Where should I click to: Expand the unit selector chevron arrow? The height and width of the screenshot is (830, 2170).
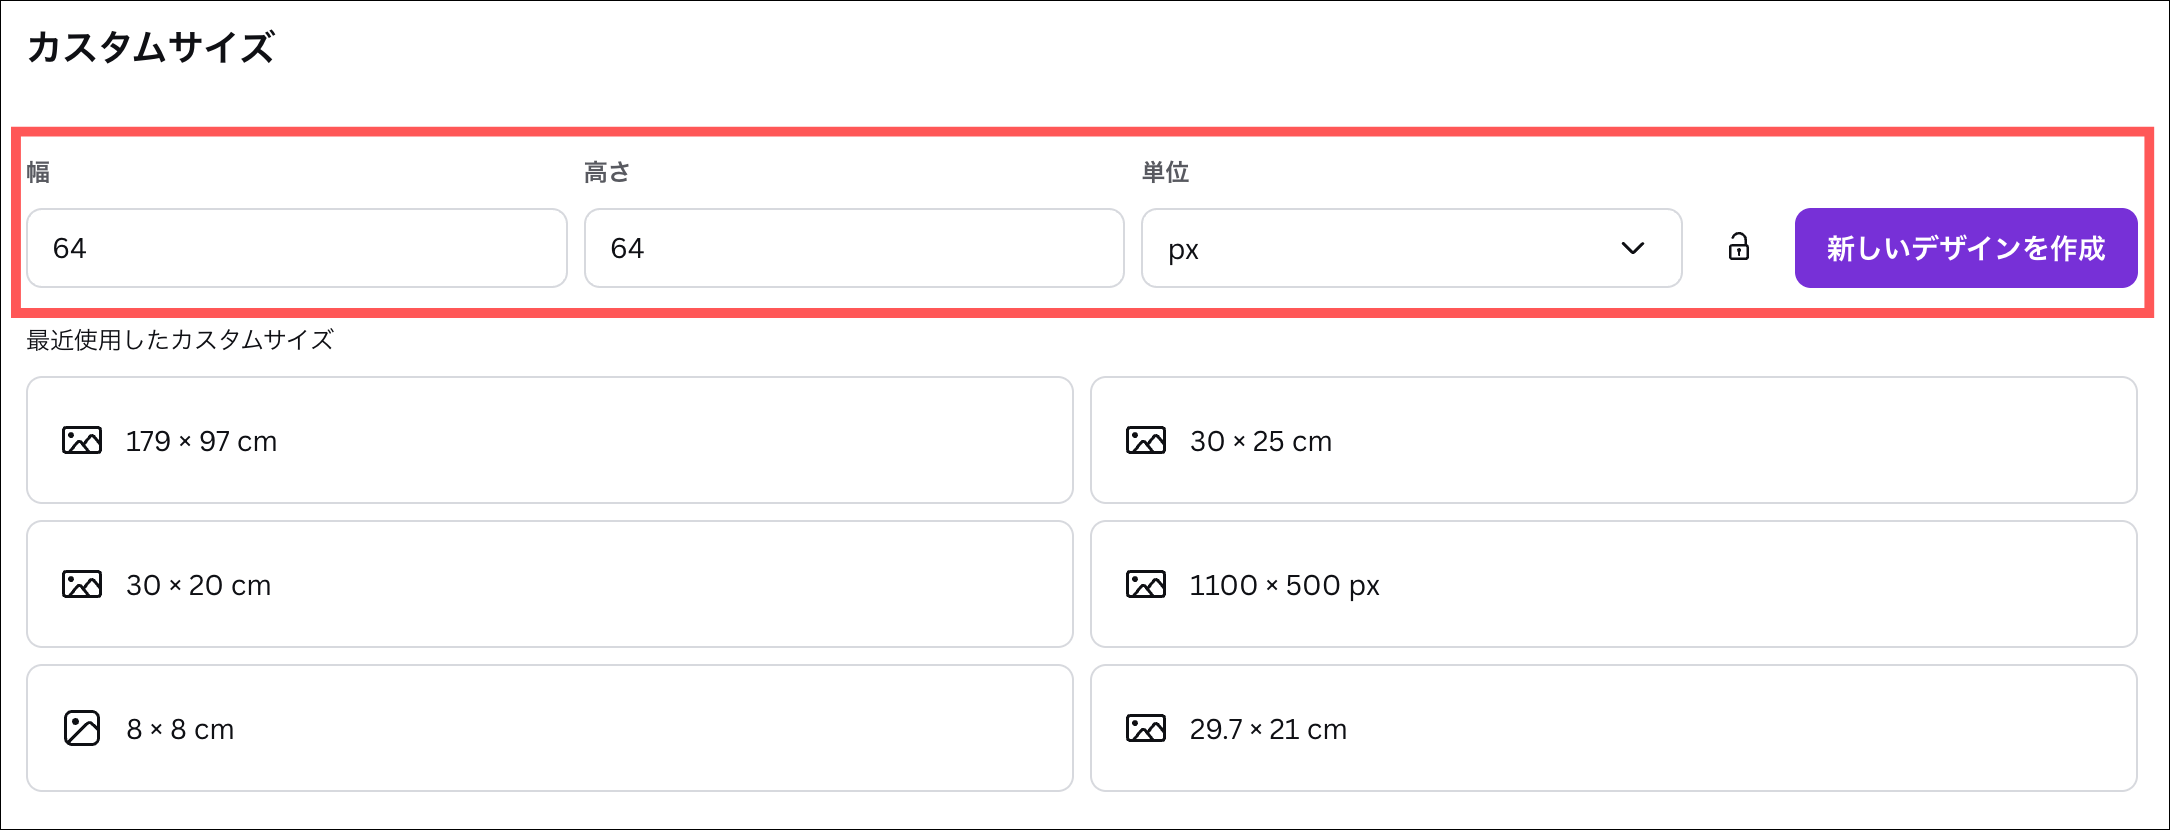coord(1633,248)
